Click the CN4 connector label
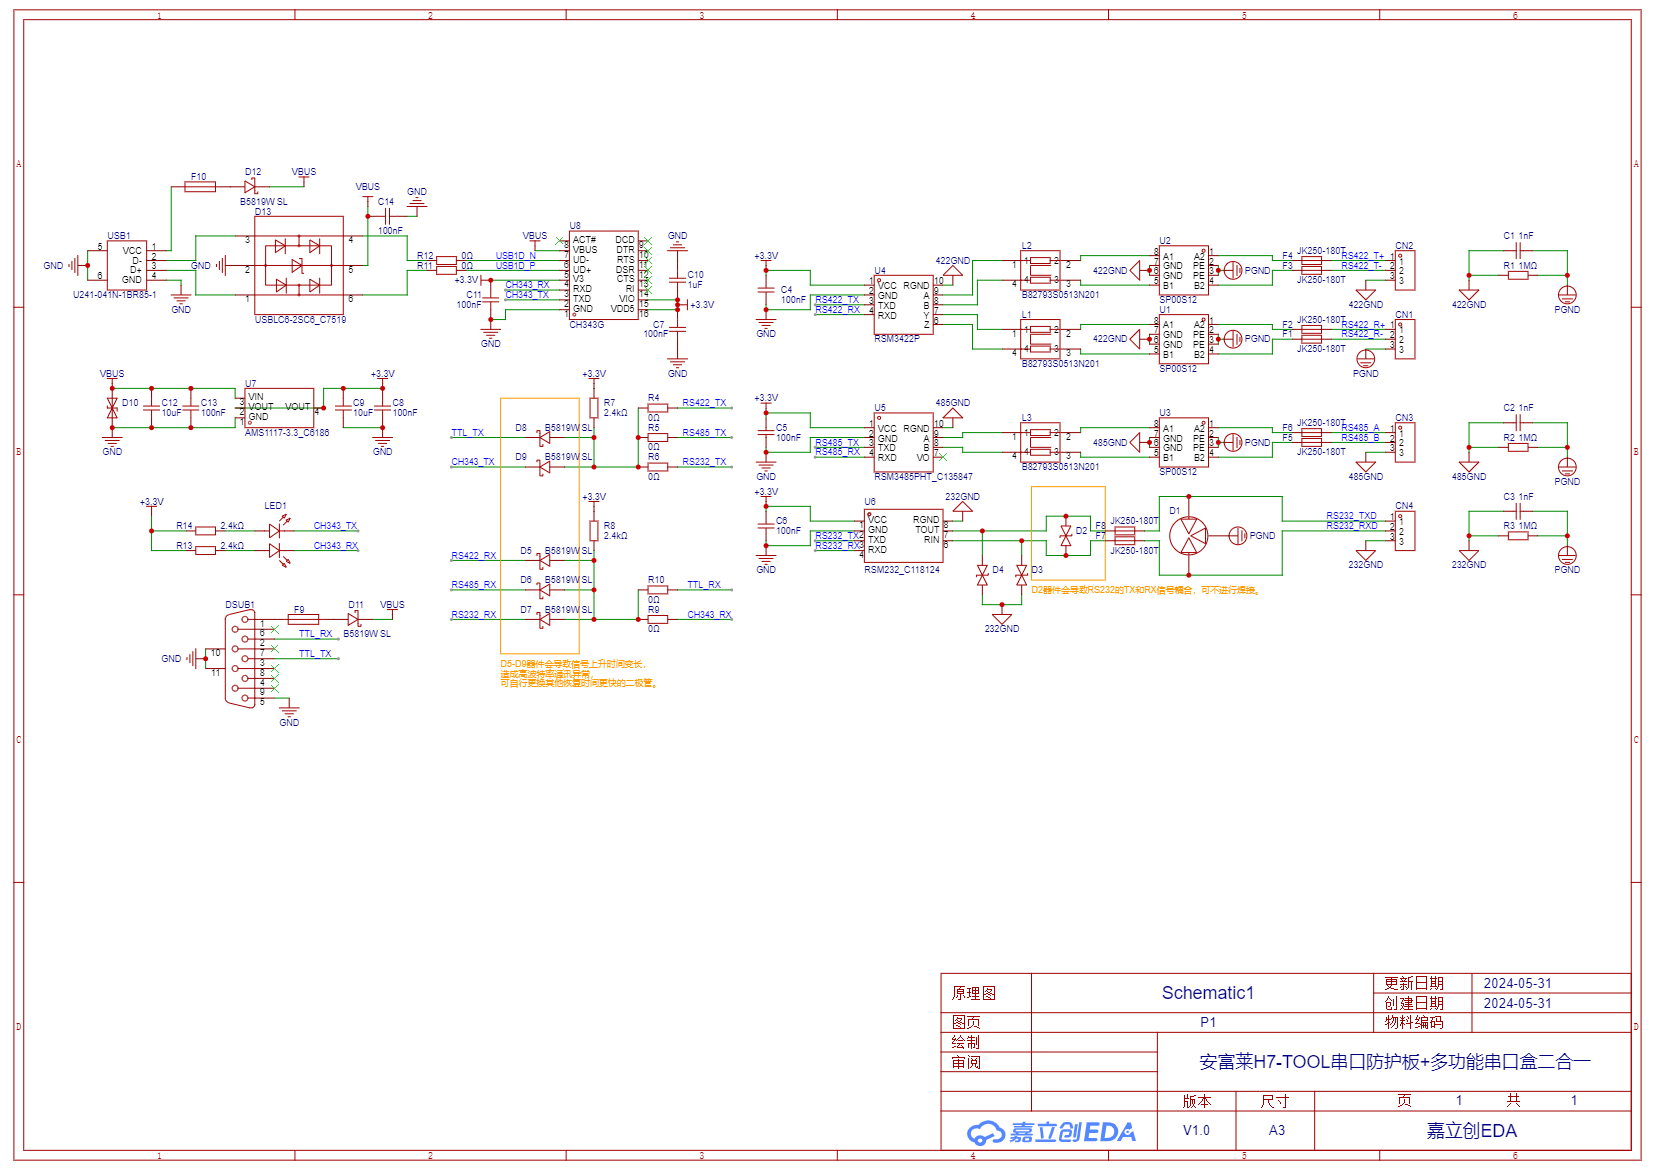This screenshot has width=1655, height=1170. click(x=1404, y=506)
